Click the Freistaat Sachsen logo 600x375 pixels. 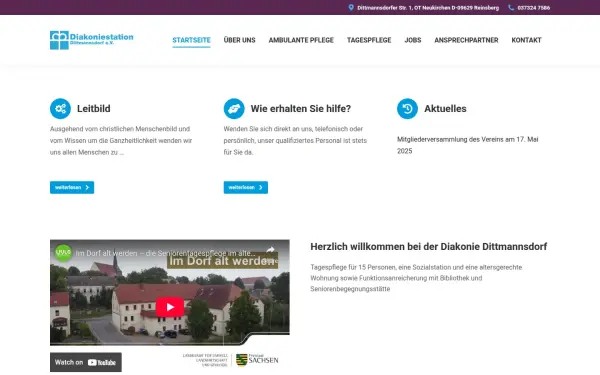[257, 360]
